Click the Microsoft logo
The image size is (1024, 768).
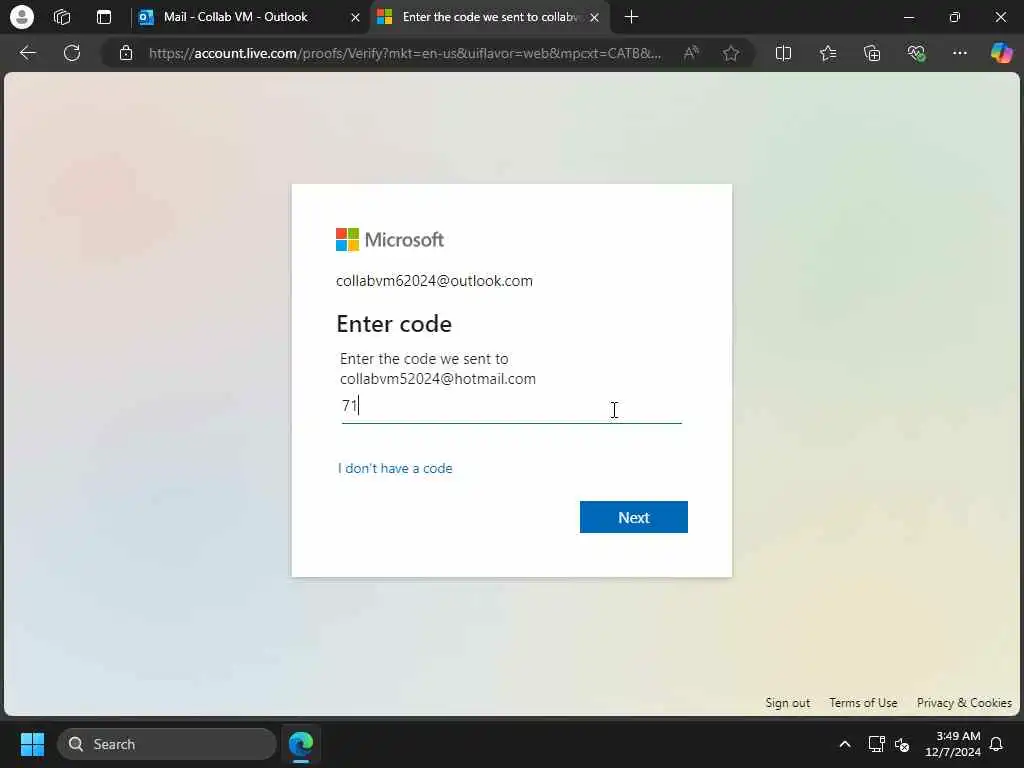click(390, 240)
